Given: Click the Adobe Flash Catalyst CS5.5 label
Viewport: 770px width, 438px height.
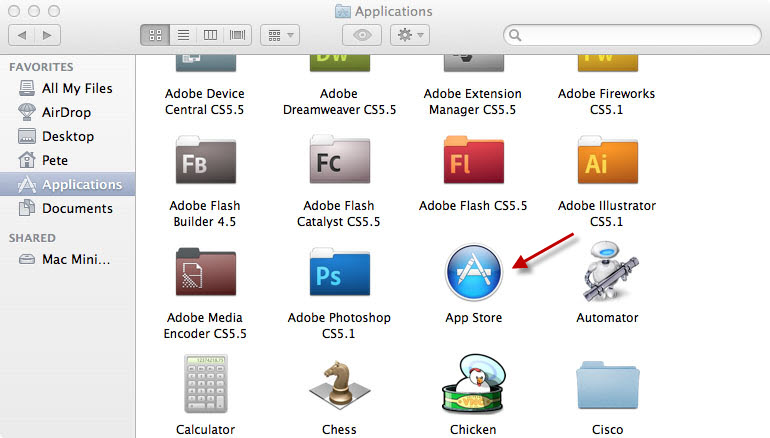Looking at the screenshot, I should 339,214.
